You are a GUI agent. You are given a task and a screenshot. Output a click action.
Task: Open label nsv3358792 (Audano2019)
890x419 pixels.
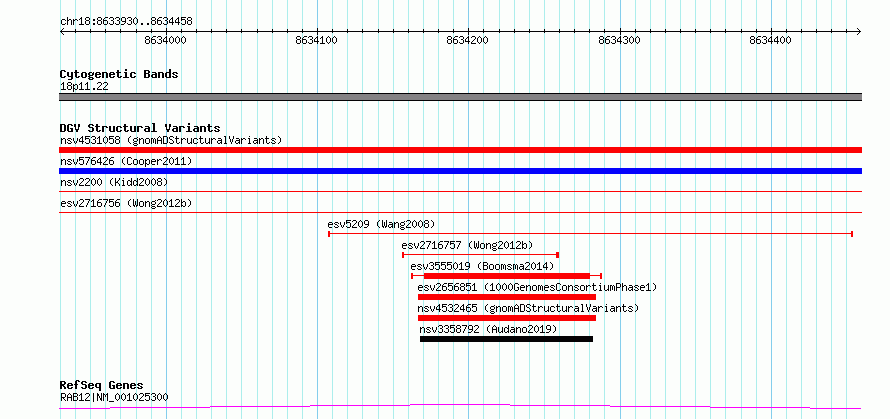(x=488, y=329)
